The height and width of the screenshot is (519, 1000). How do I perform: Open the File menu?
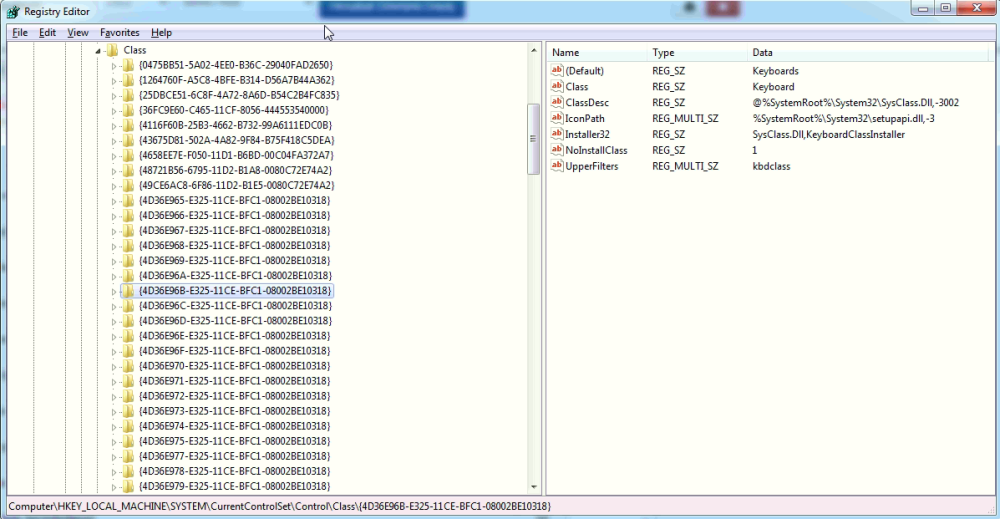pos(20,33)
